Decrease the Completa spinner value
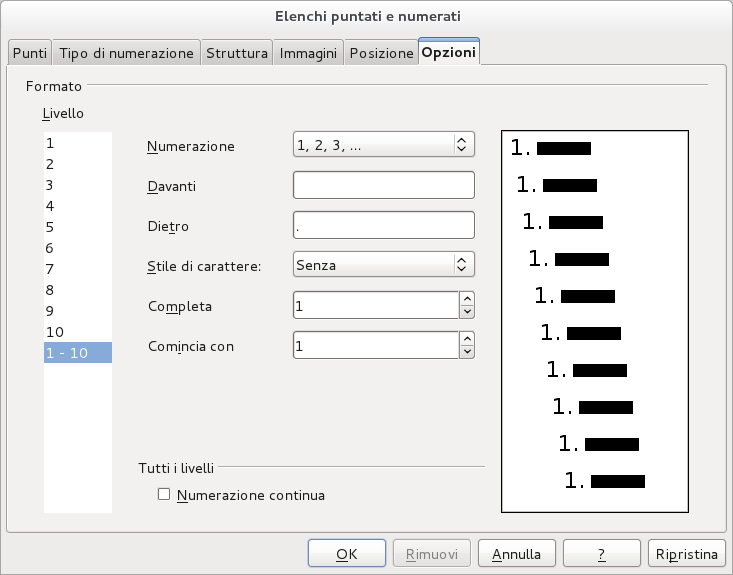 pyautogui.click(x=466, y=312)
